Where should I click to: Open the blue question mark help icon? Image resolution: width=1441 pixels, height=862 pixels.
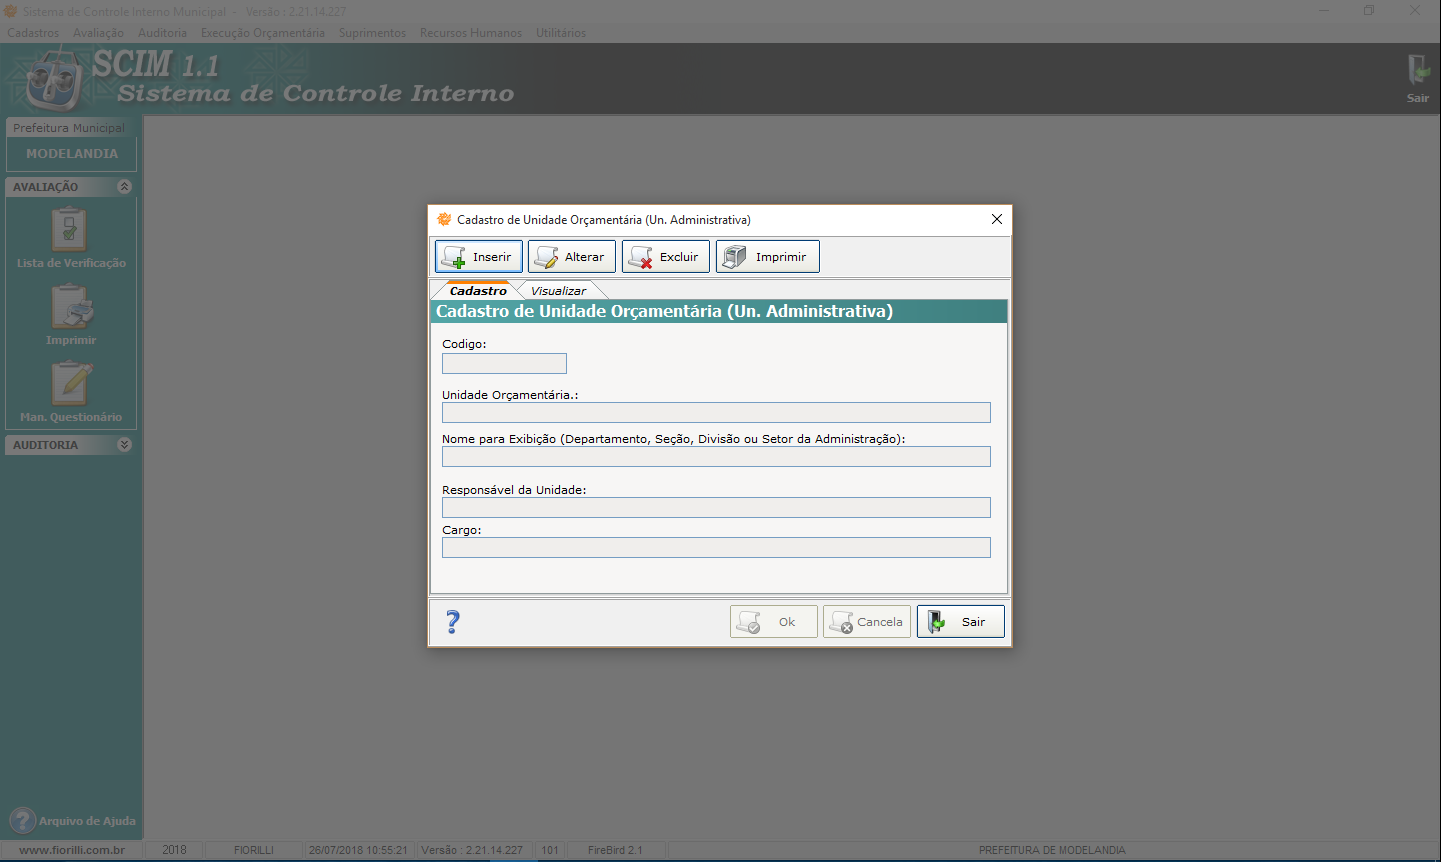pos(453,622)
